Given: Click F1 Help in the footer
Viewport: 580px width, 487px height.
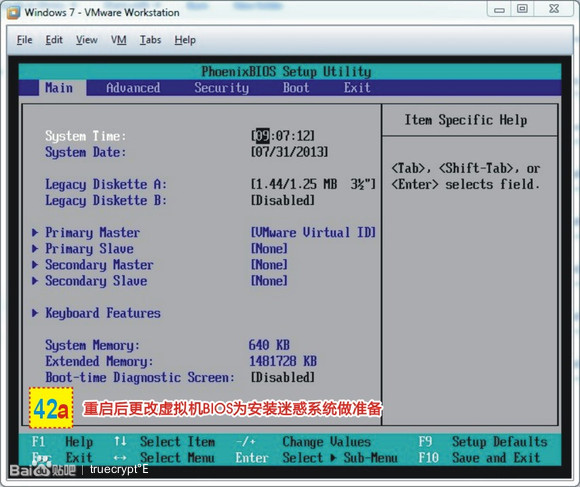Looking at the screenshot, I should (x=62, y=442).
